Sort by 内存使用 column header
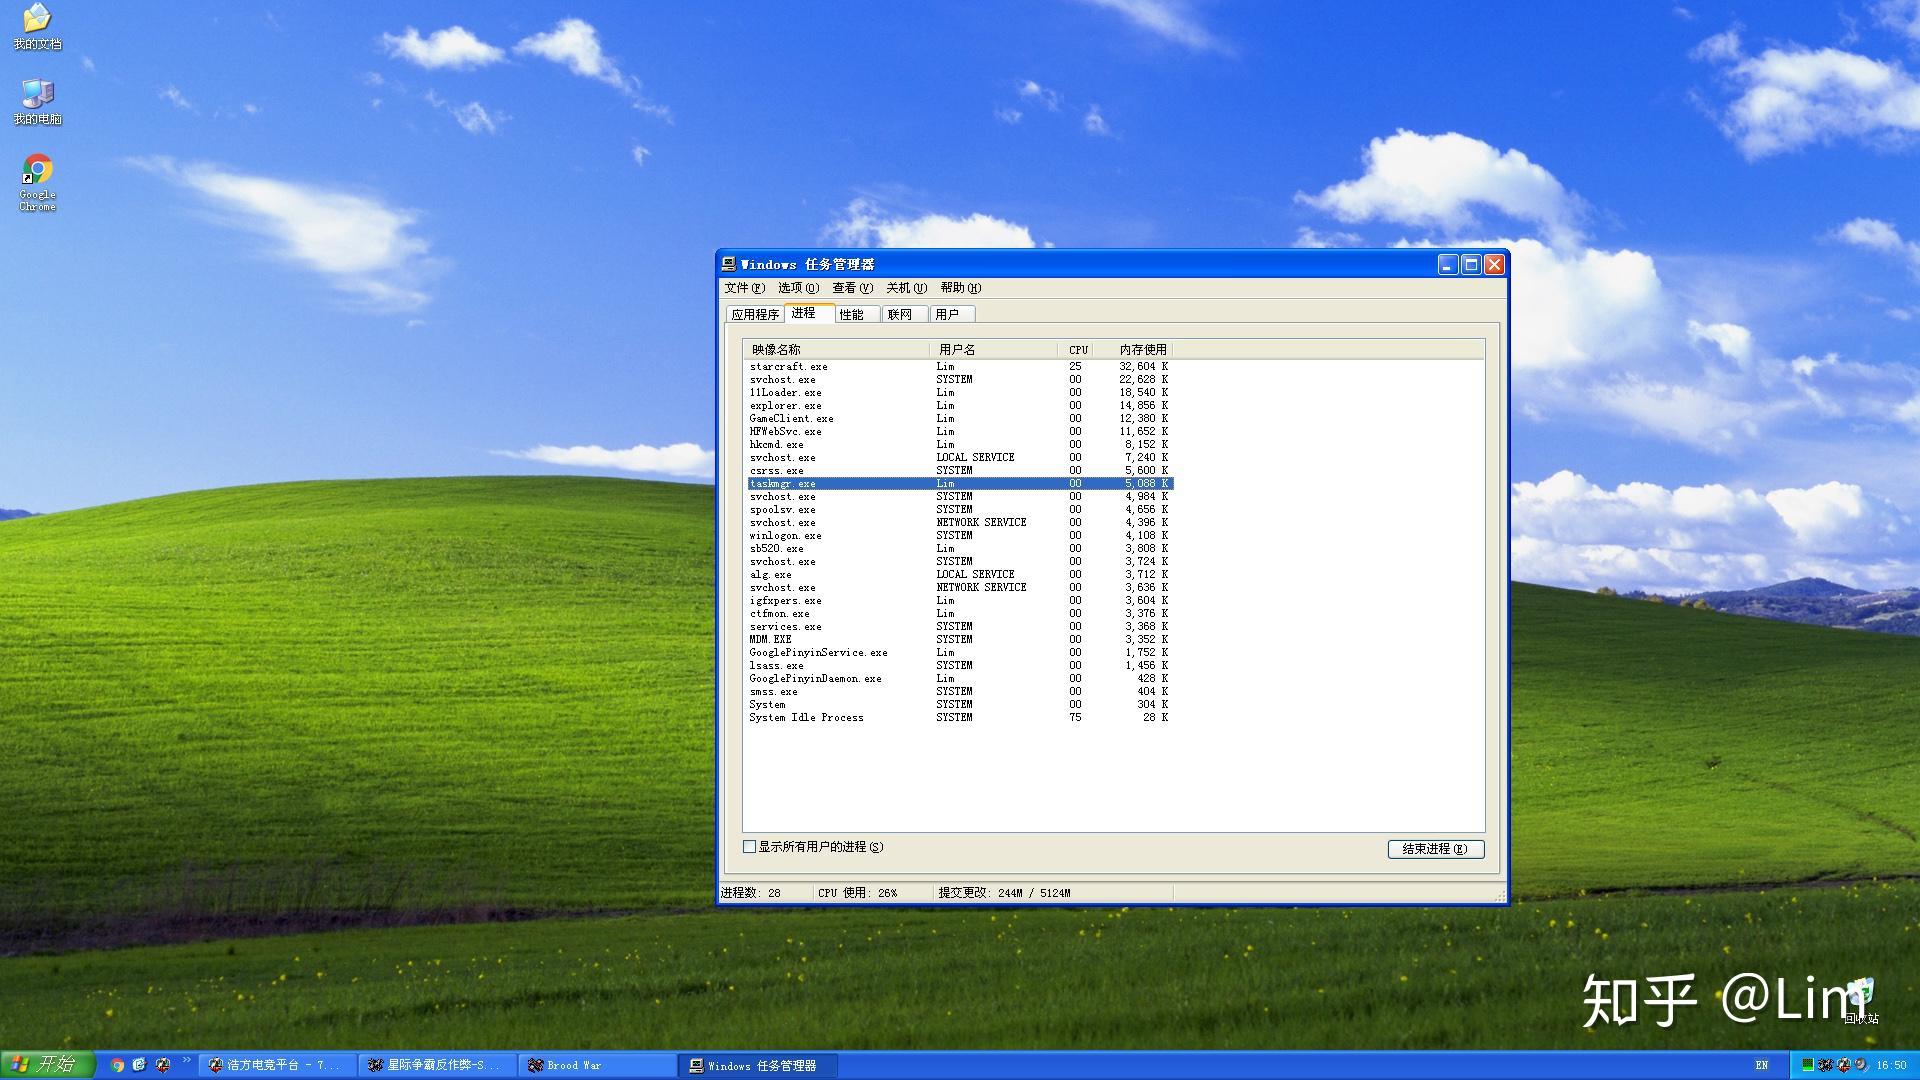This screenshot has height=1080, width=1920. (x=1142, y=350)
